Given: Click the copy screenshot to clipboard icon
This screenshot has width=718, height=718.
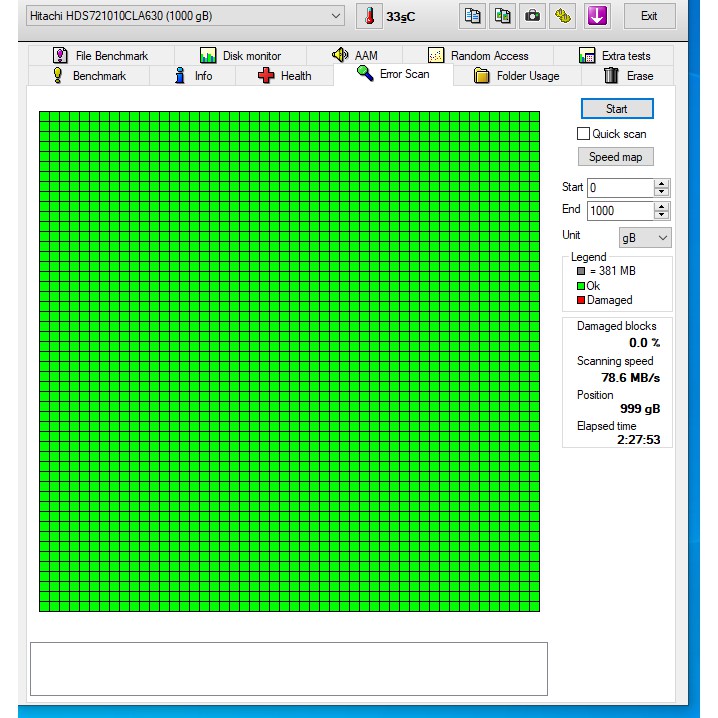Looking at the screenshot, I should [x=503, y=16].
